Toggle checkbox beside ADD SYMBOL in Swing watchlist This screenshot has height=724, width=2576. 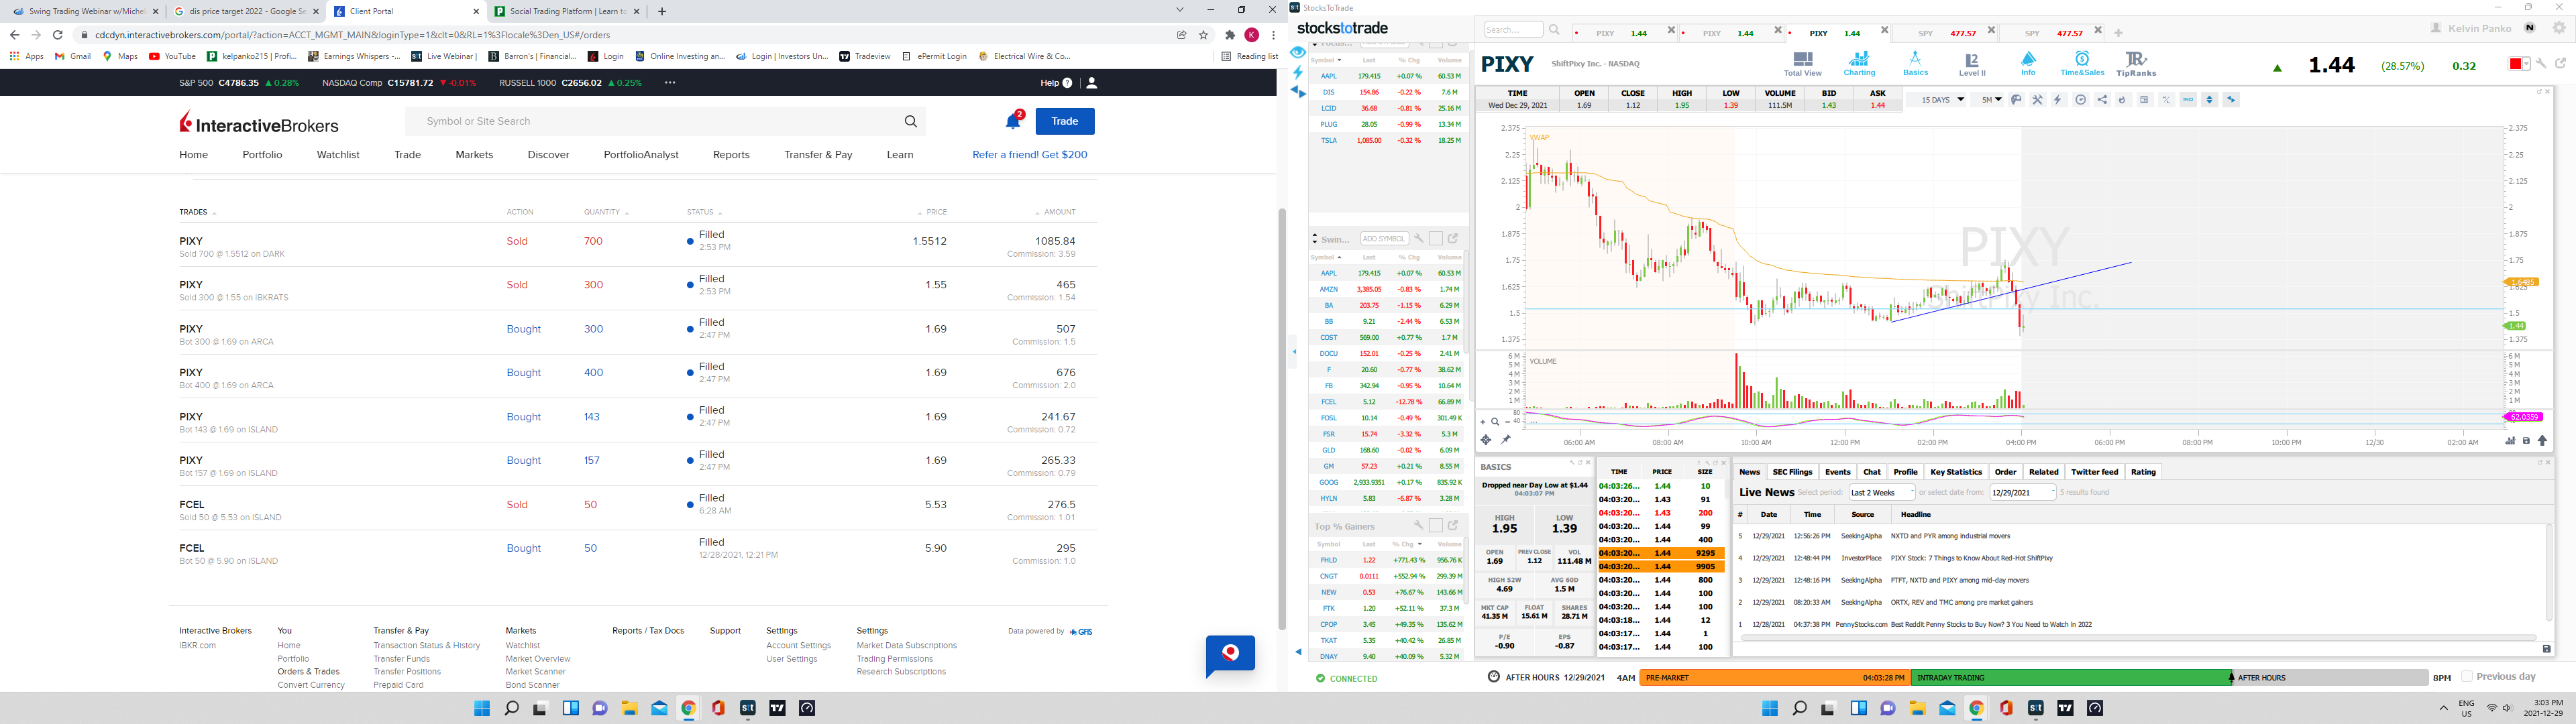1435,239
